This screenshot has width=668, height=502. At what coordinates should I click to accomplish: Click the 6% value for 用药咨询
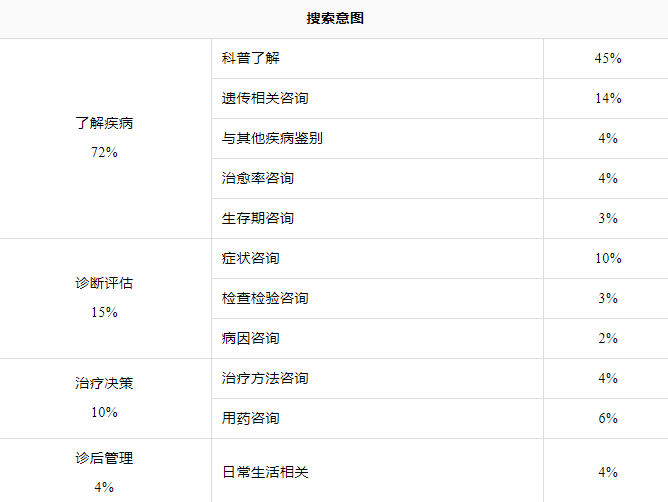coord(608,418)
